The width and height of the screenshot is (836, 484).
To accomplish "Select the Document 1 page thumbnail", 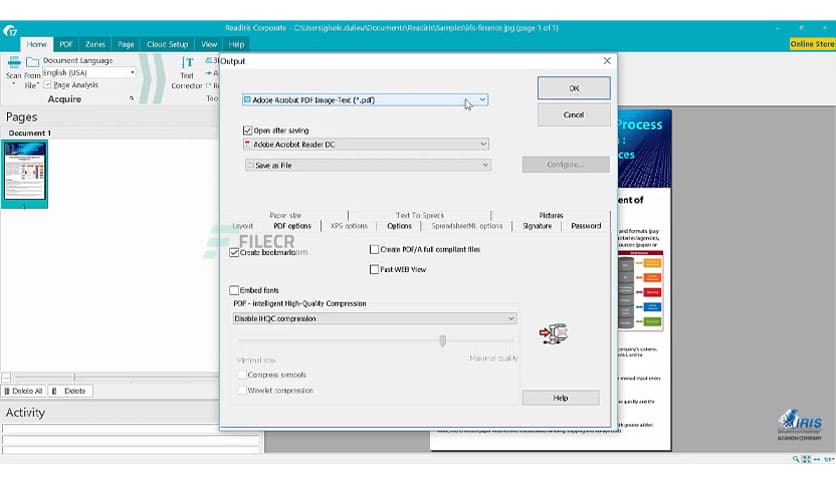I will 25,174.
